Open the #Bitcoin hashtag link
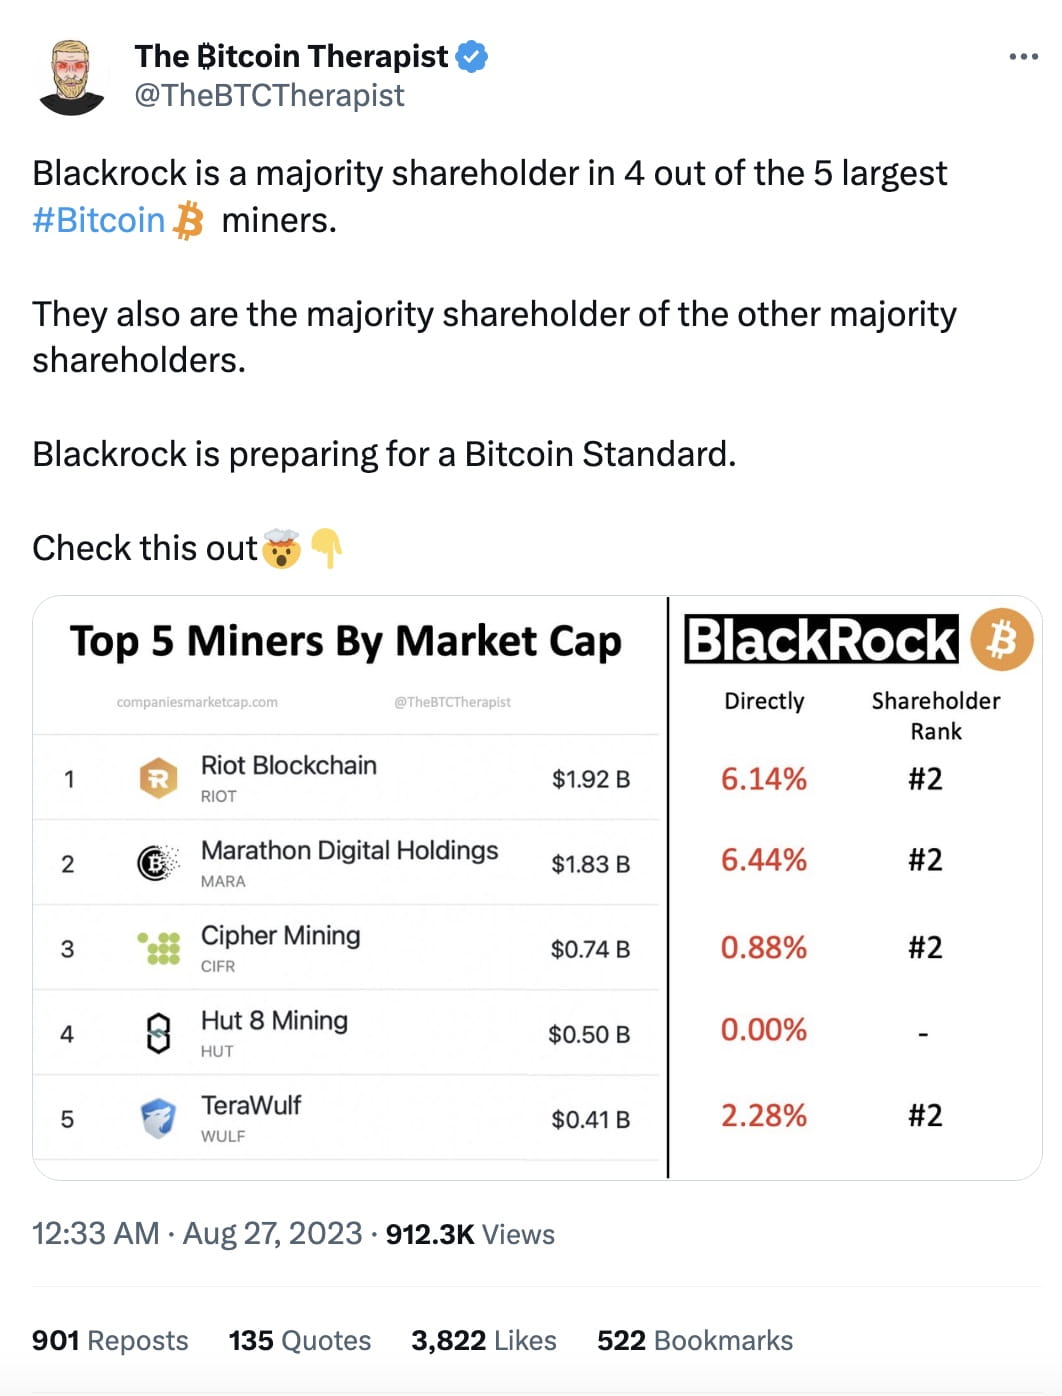1062x1396 pixels. (98, 219)
